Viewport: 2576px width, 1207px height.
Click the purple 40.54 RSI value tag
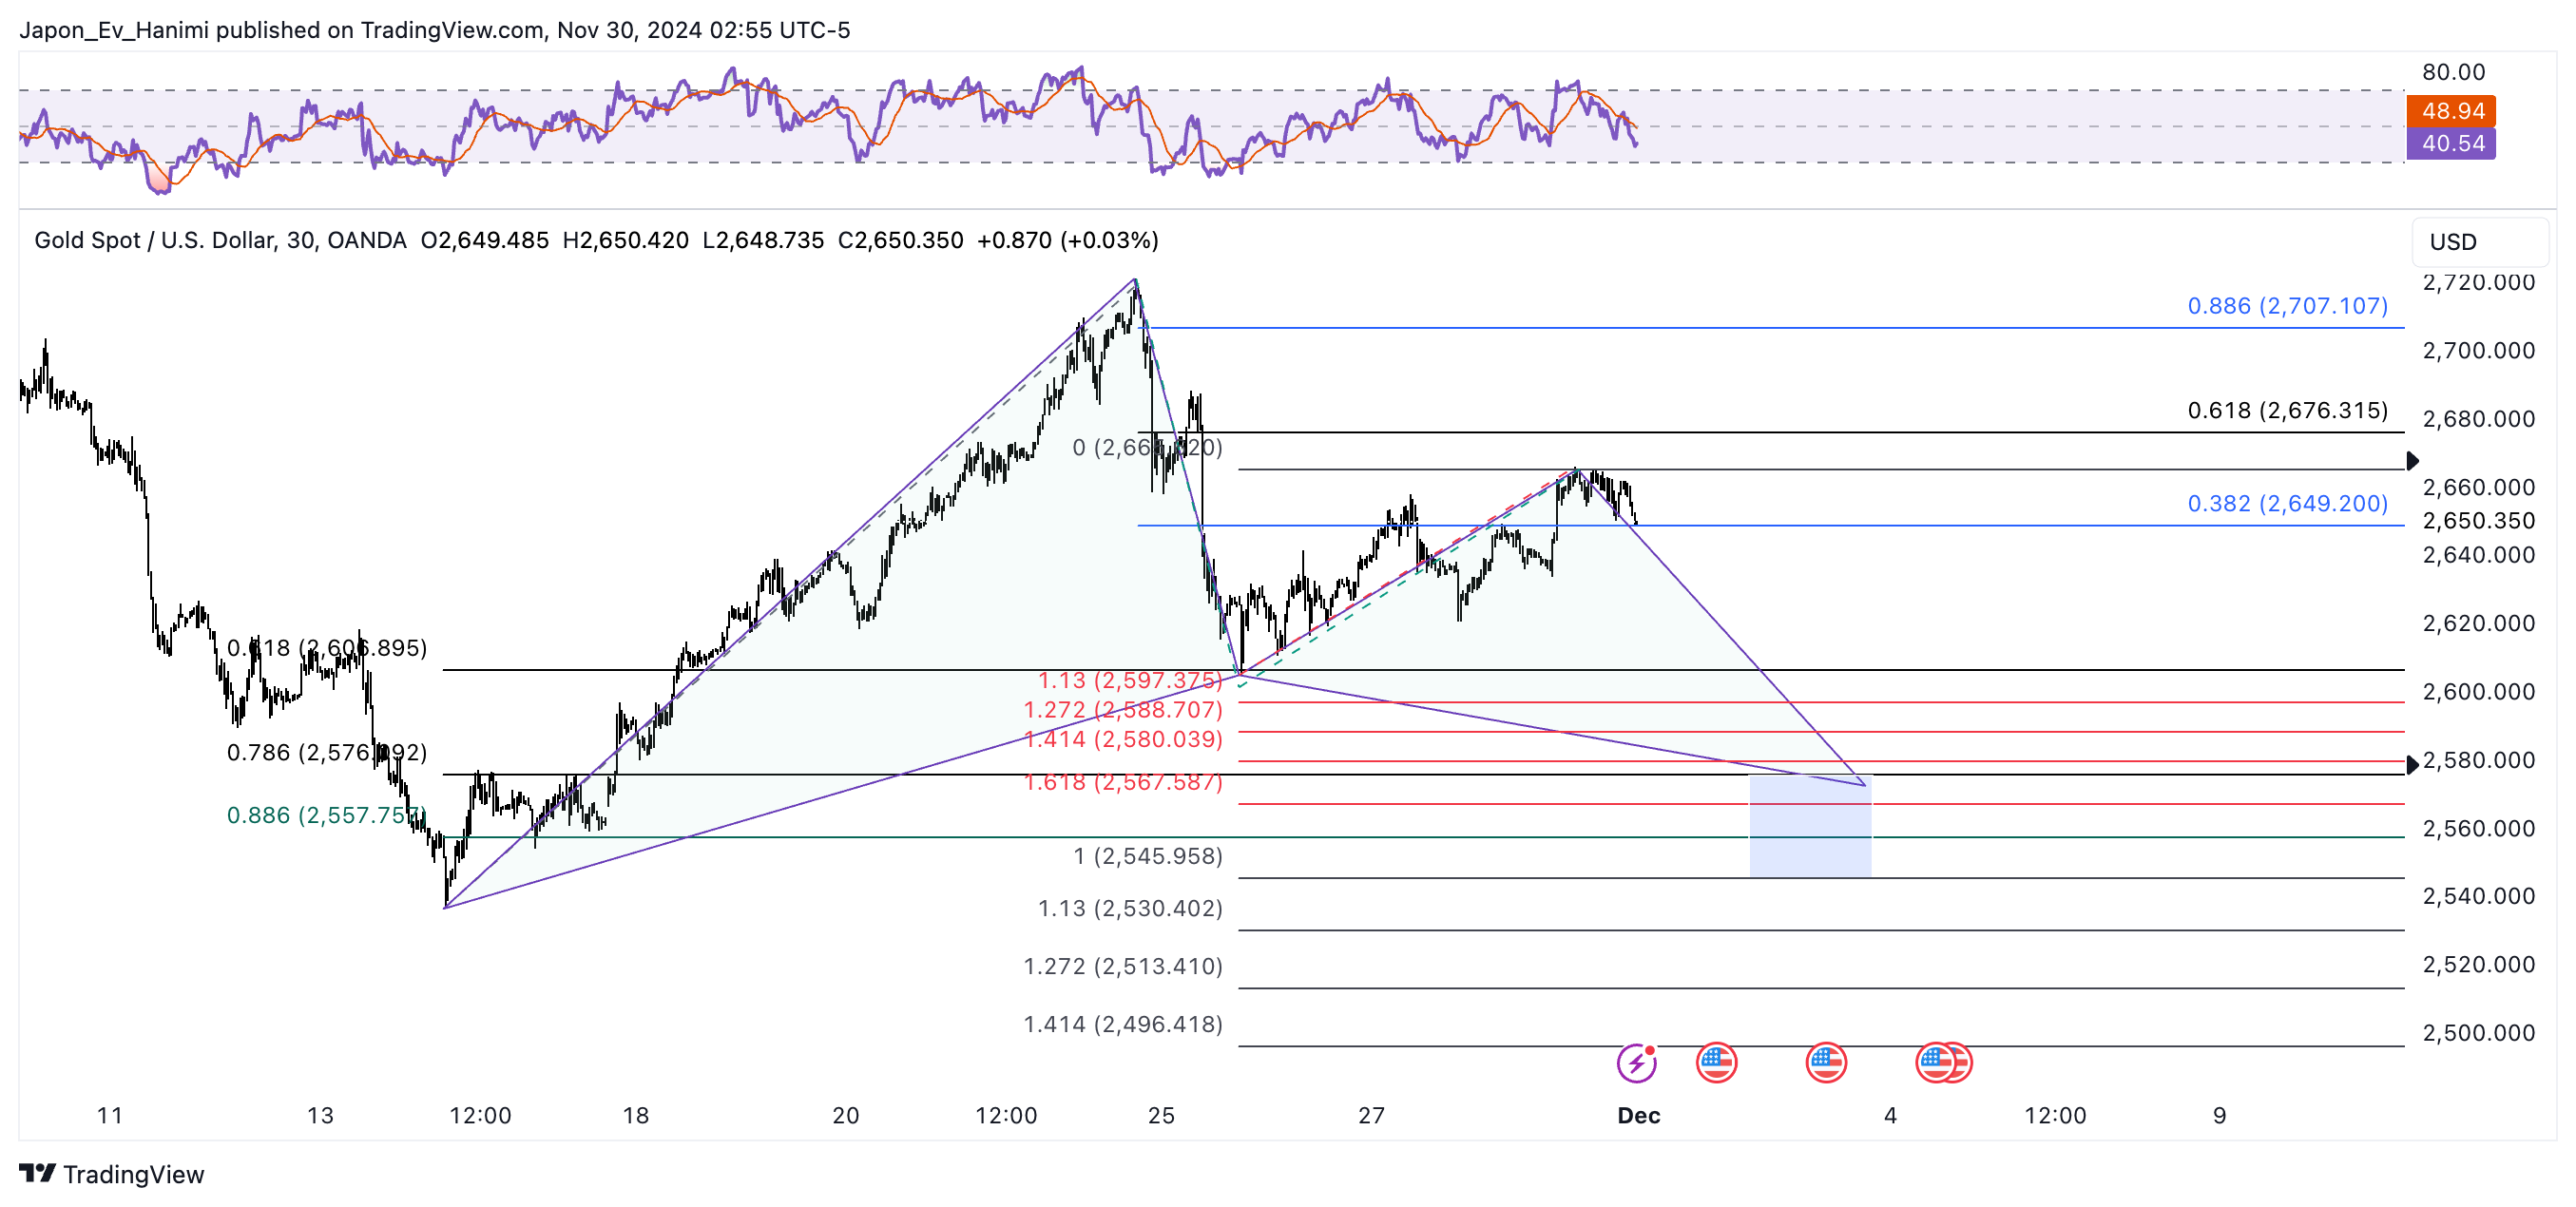click(x=2451, y=143)
